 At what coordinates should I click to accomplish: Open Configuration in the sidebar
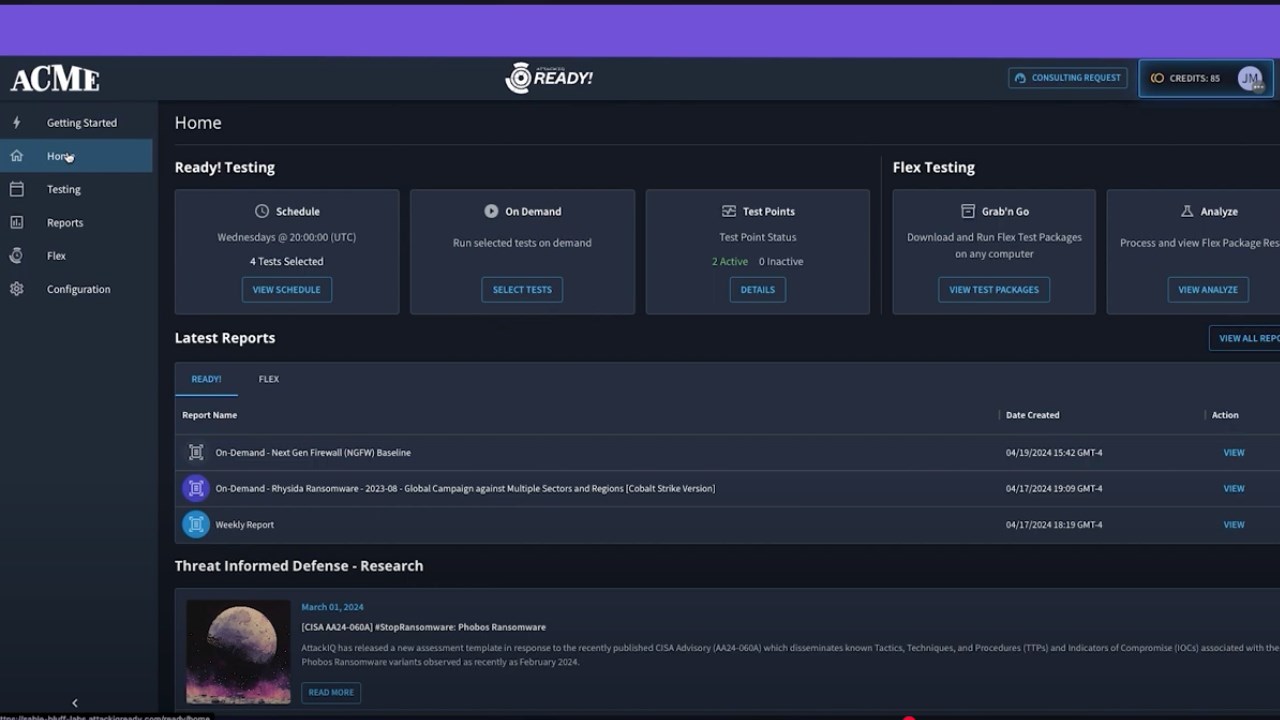click(76, 289)
